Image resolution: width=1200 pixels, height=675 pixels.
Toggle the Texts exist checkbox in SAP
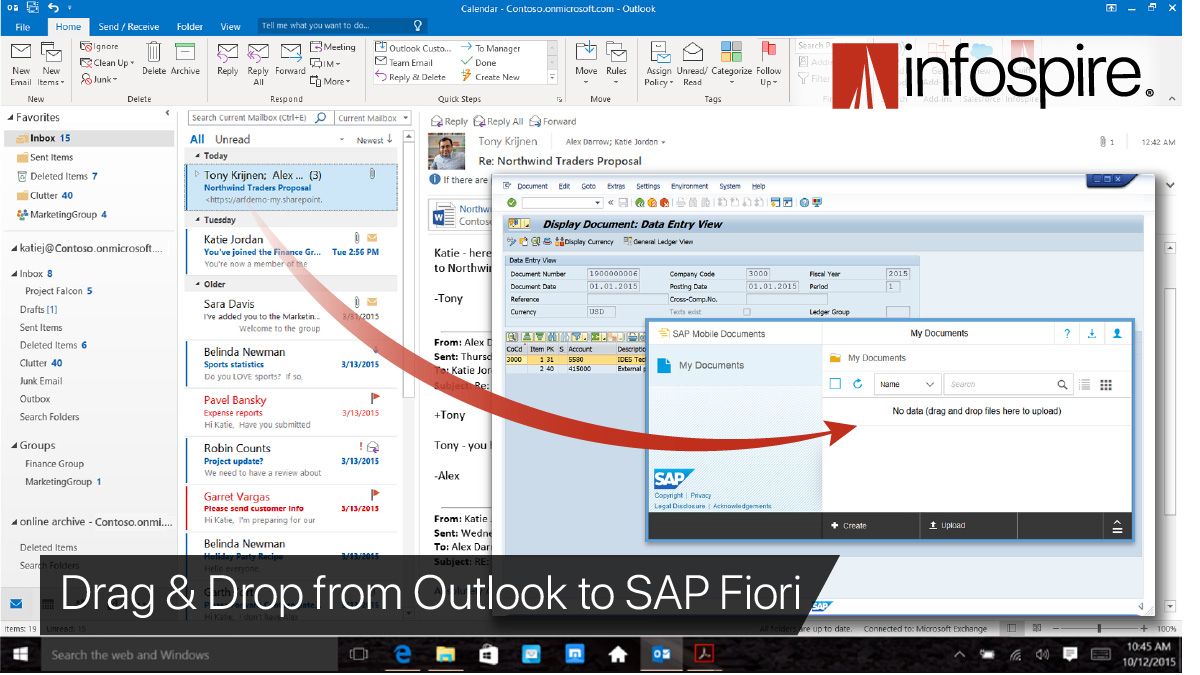point(746,312)
